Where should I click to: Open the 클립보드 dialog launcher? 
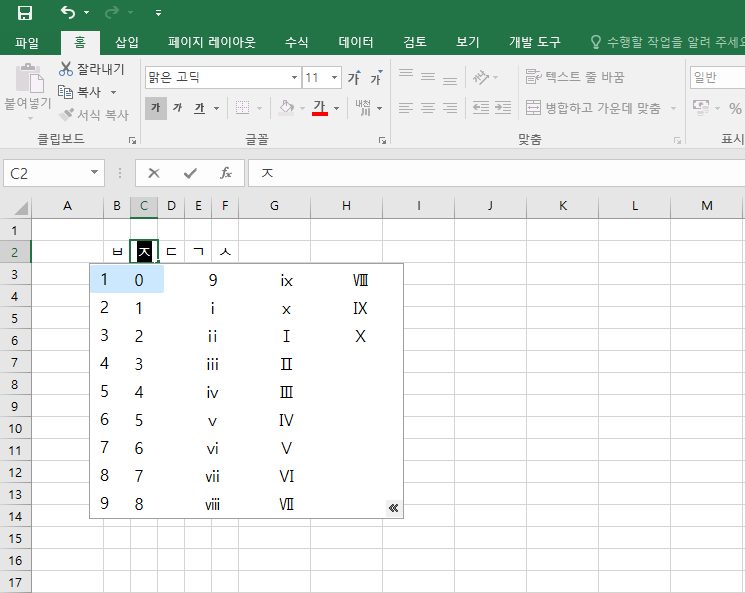click(133, 141)
